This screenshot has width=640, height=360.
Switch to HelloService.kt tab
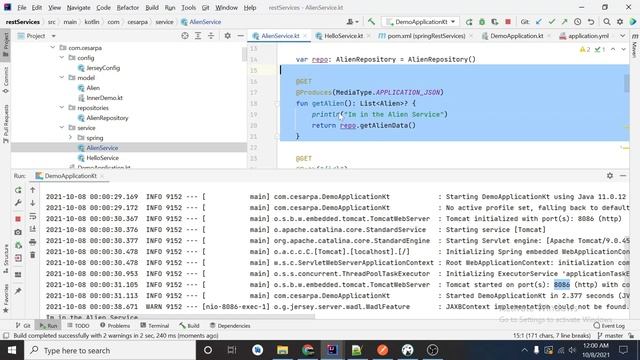point(343,36)
